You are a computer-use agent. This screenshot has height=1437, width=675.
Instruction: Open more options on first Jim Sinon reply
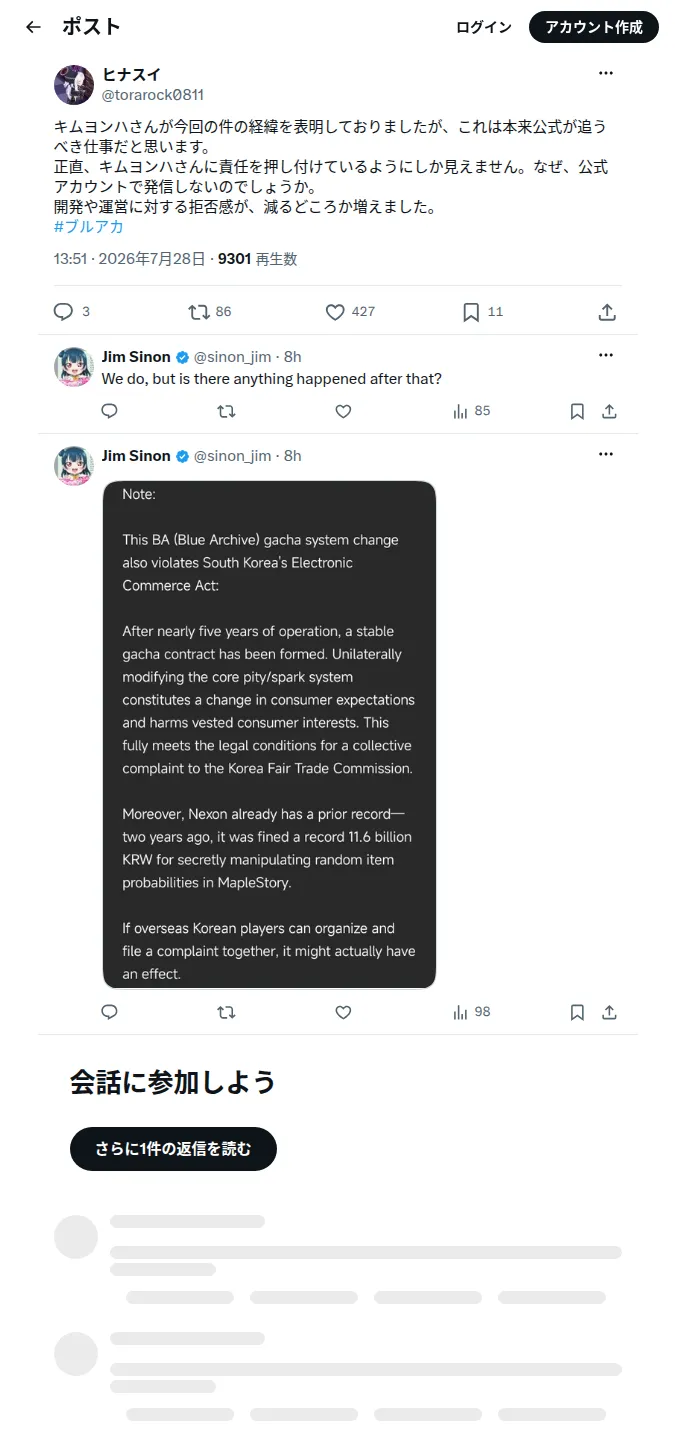point(606,355)
